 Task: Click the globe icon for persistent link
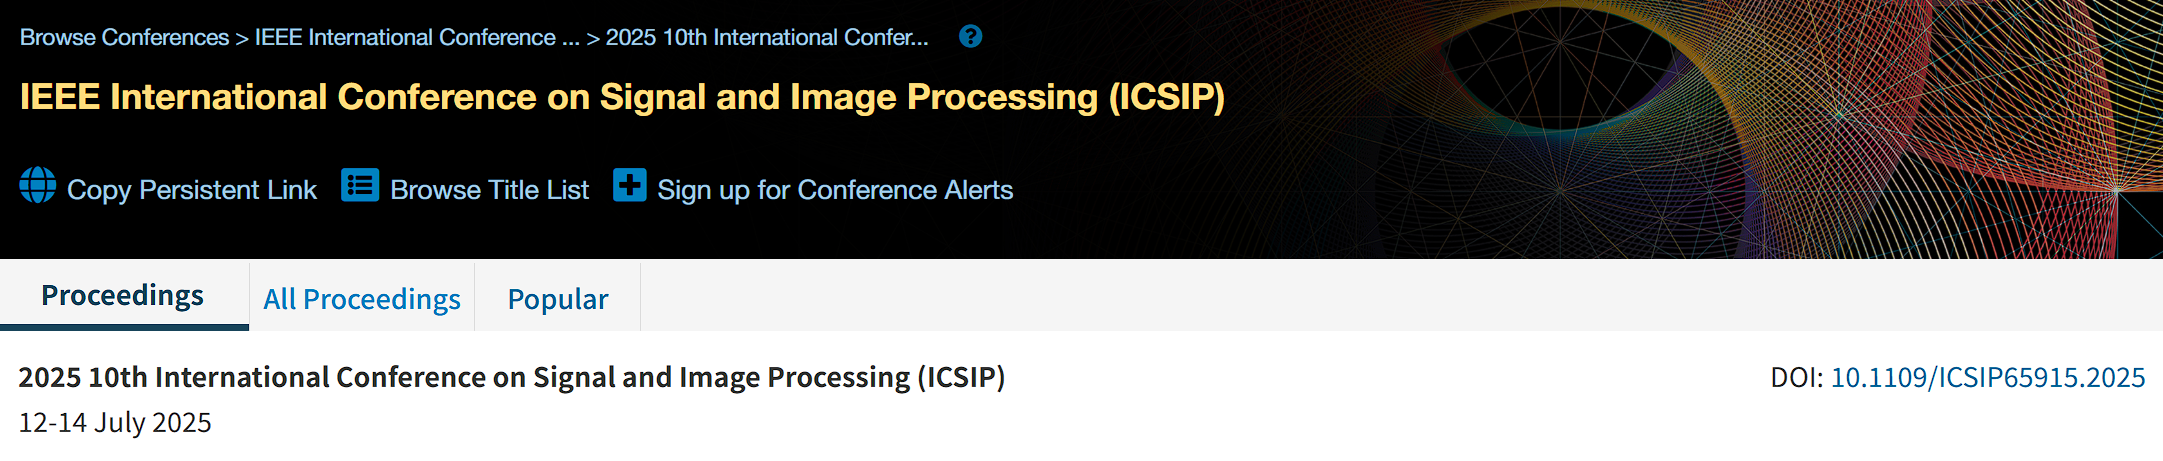click(38, 186)
